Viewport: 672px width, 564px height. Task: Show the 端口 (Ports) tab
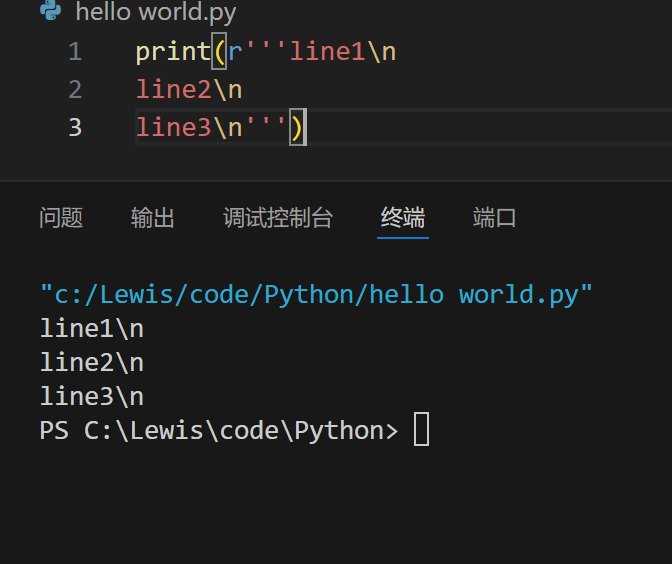495,218
